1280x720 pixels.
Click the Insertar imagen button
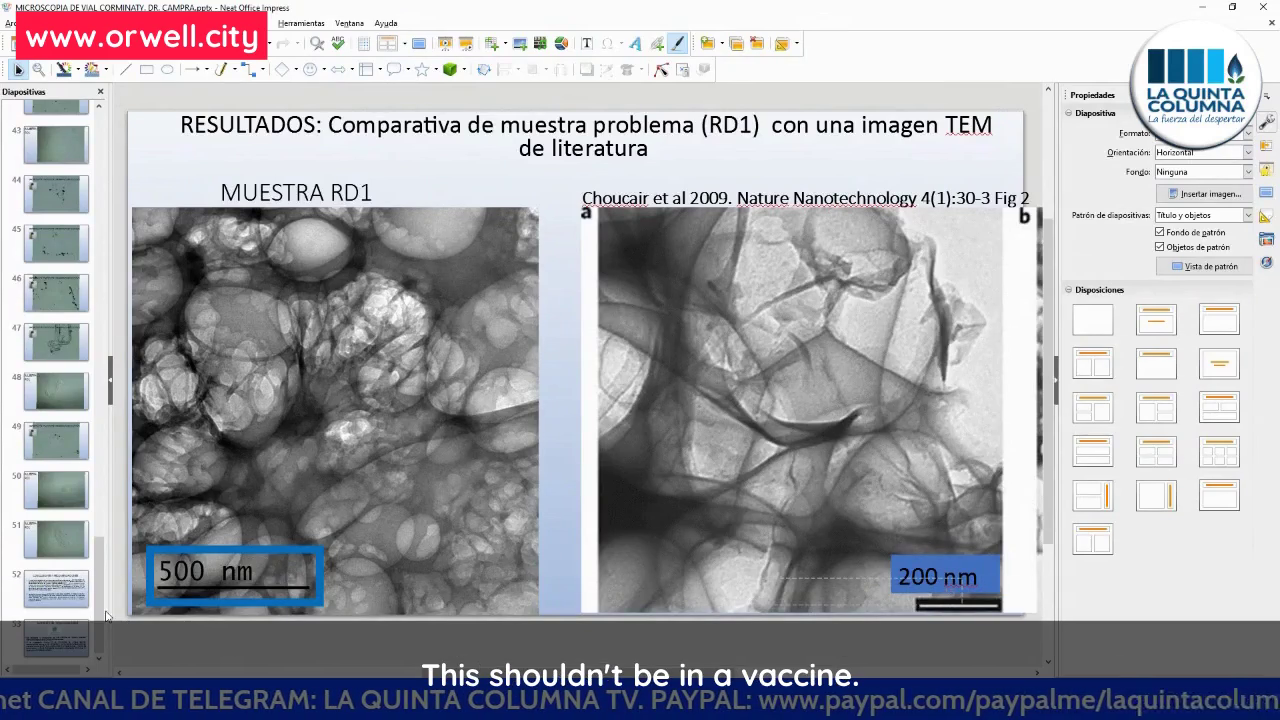[1204, 194]
